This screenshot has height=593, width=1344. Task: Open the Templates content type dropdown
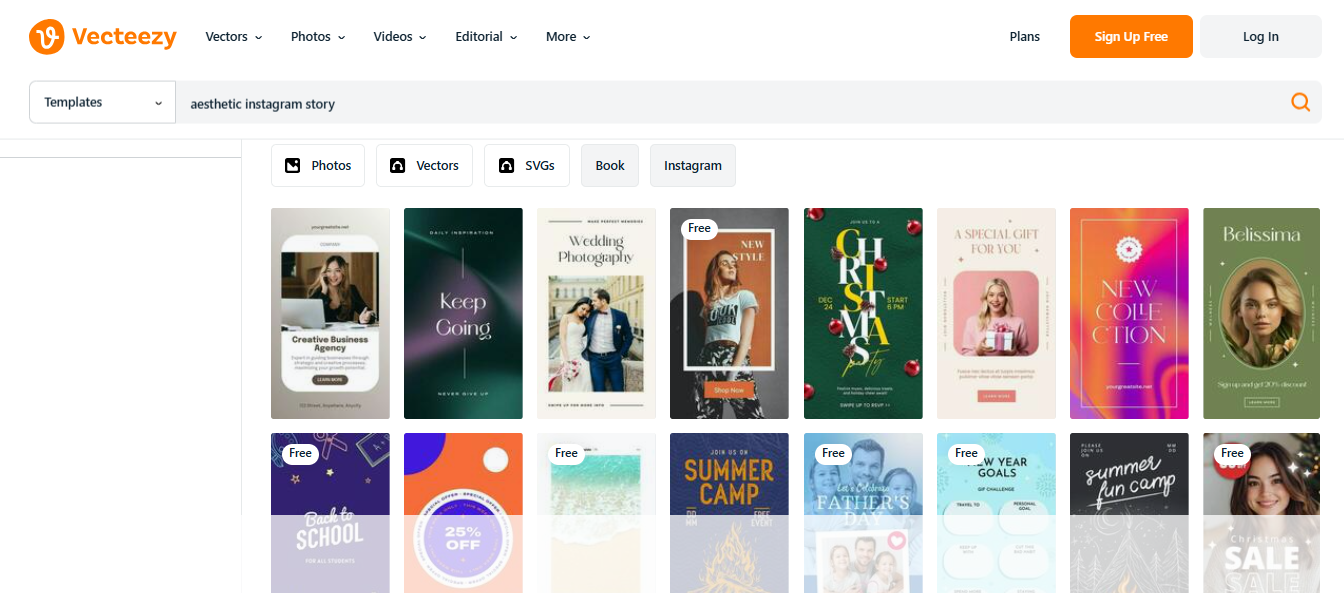103,102
